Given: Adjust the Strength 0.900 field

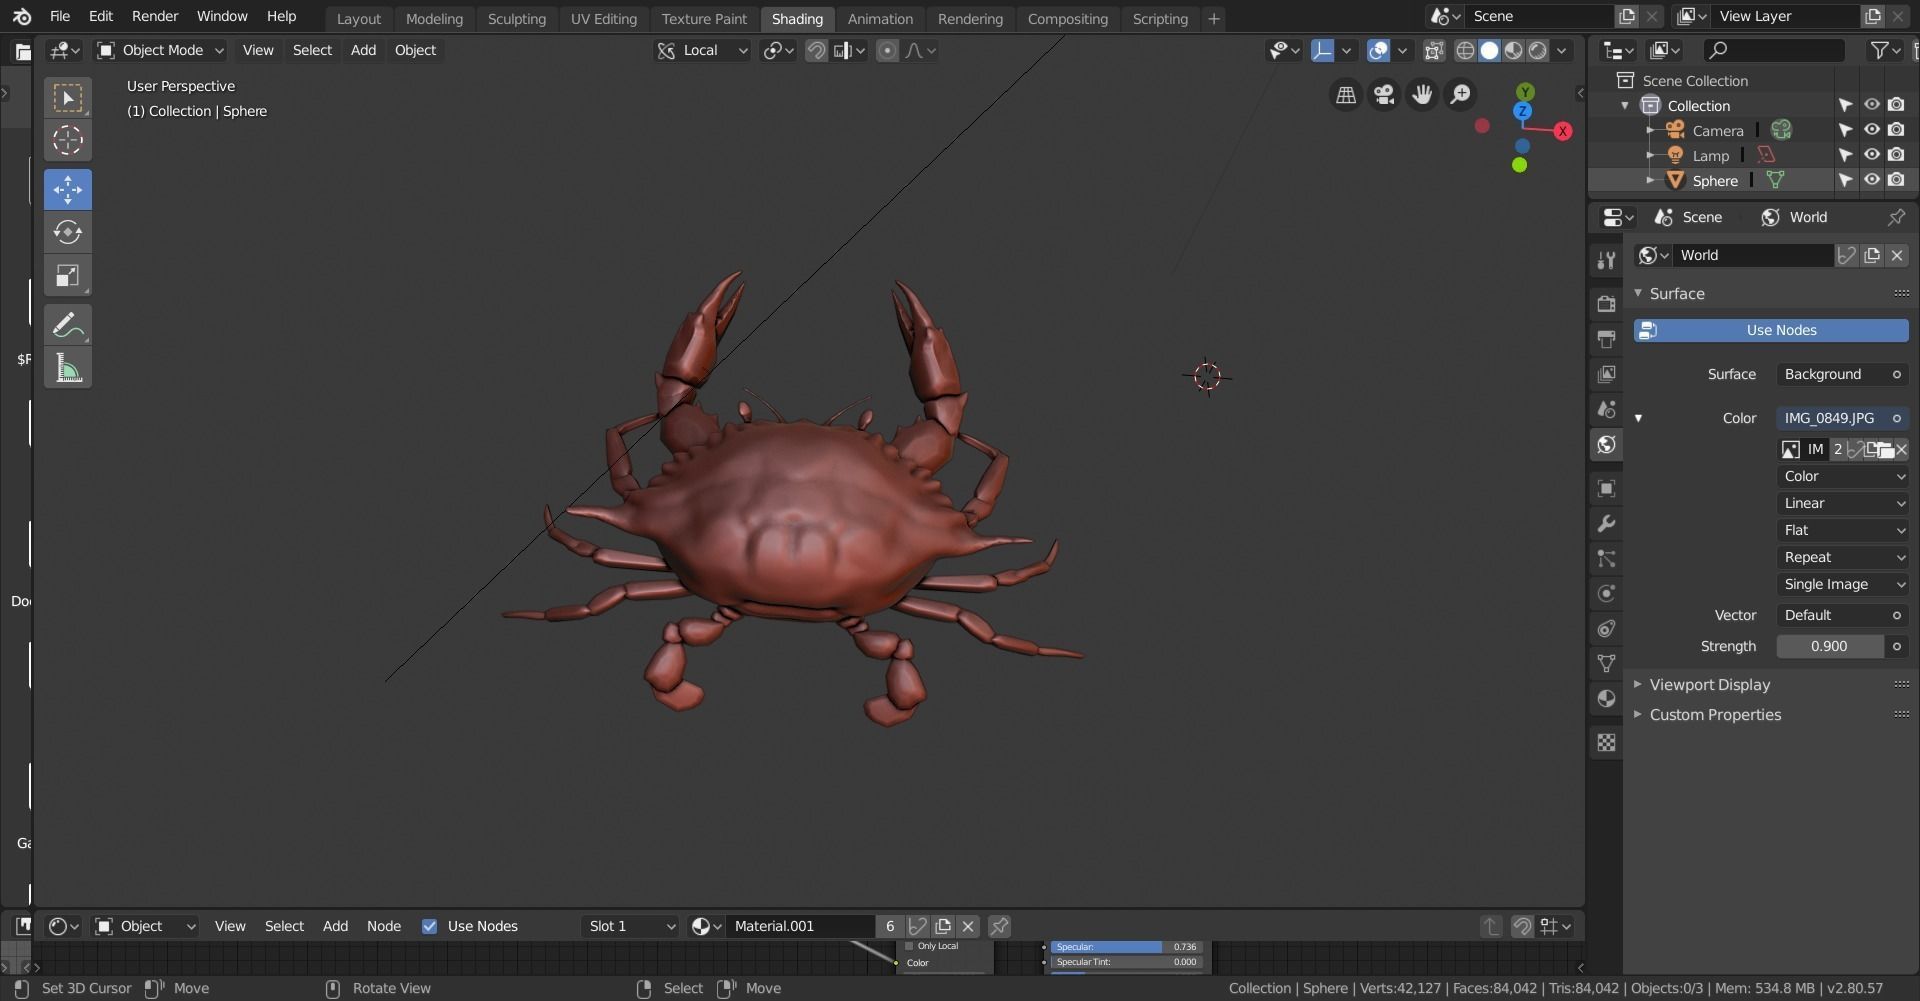Looking at the screenshot, I should pos(1830,646).
